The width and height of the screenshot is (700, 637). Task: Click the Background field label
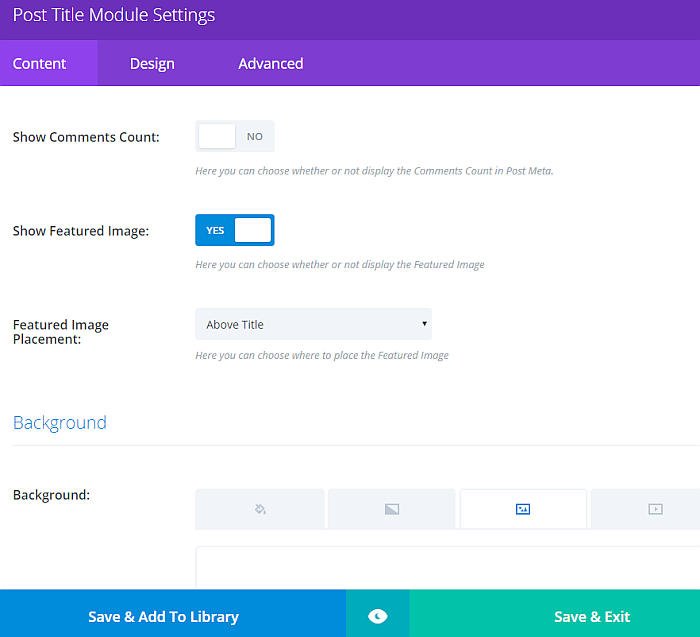[51, 494]
